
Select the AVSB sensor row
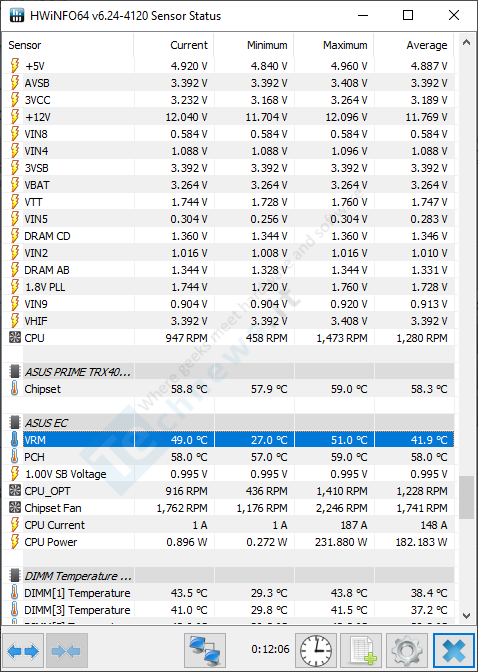[x=228, y=83]
